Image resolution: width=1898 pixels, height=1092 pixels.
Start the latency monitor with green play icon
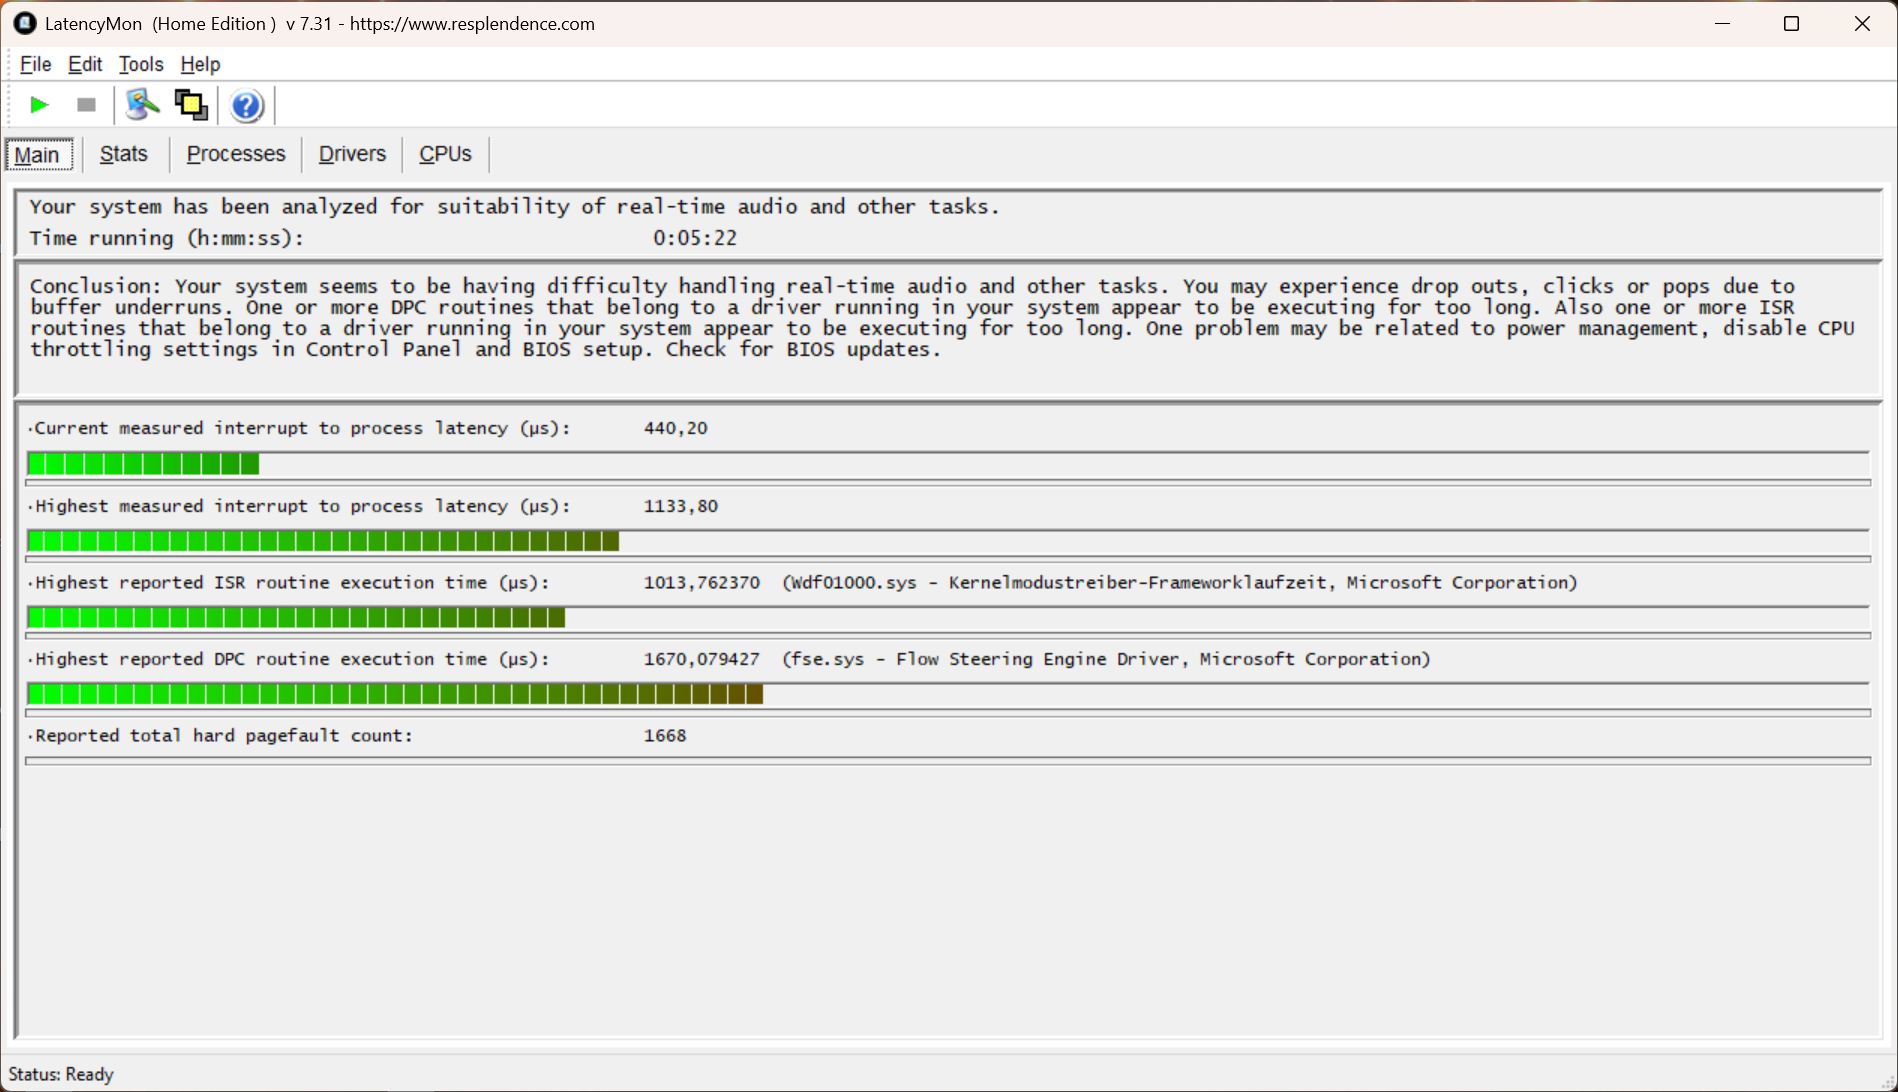pyautogui.click(x=39, y=105)
